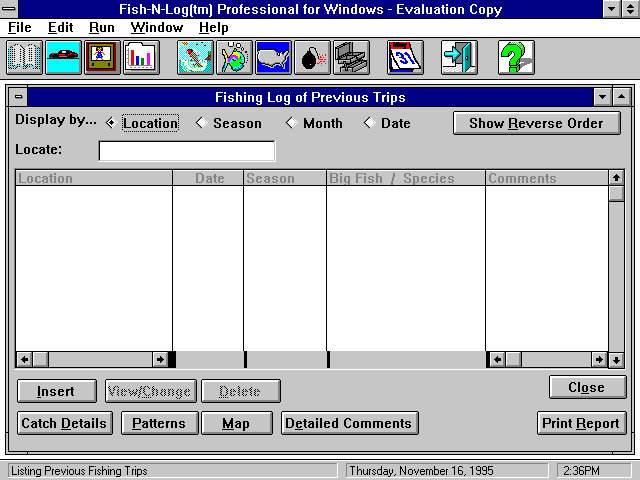Select the Month display option
The height and width of the screenshot is (480, 640).
[314, 124]
